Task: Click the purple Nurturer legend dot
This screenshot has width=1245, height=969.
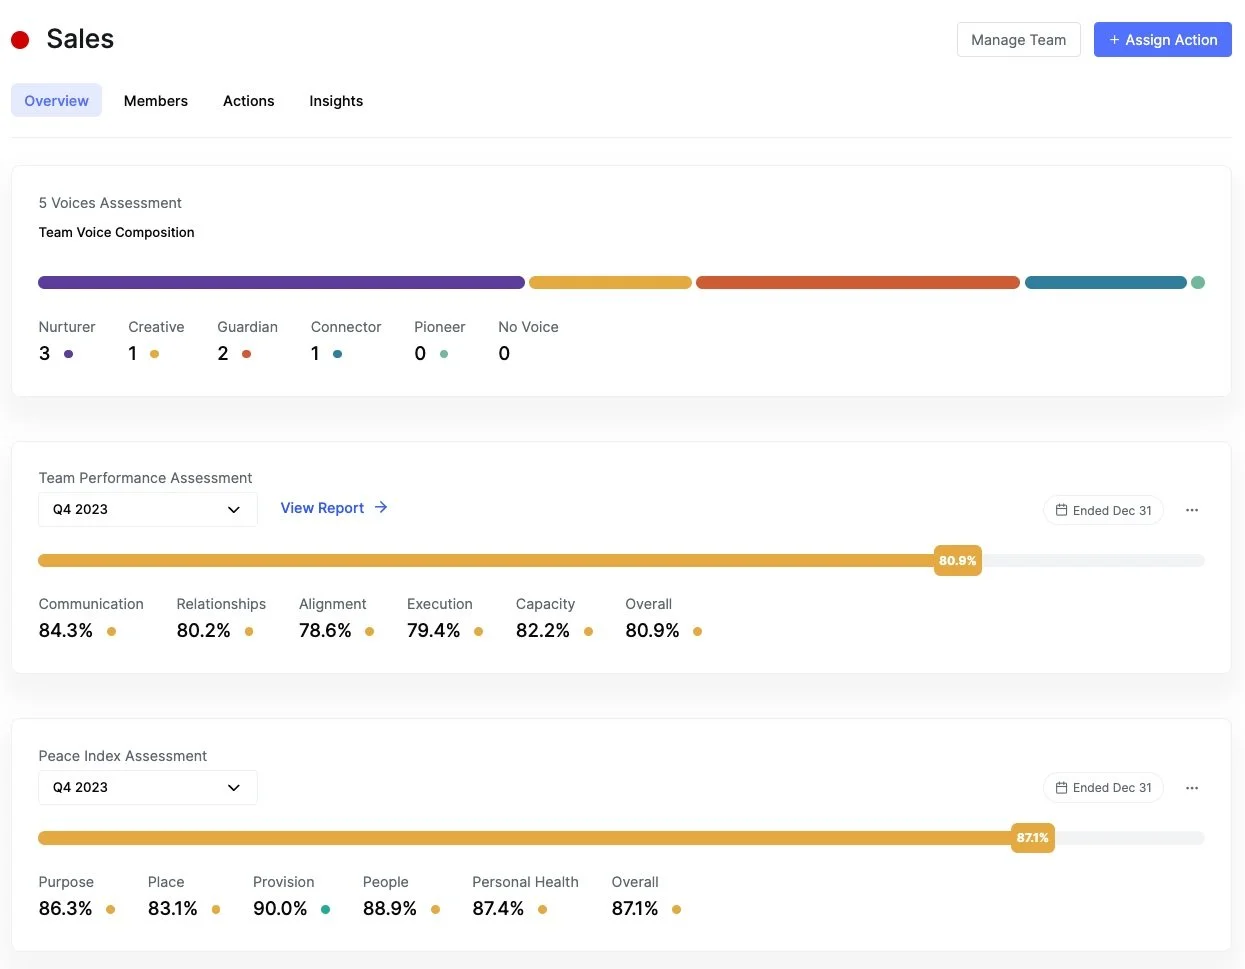Action: [68, 354]
